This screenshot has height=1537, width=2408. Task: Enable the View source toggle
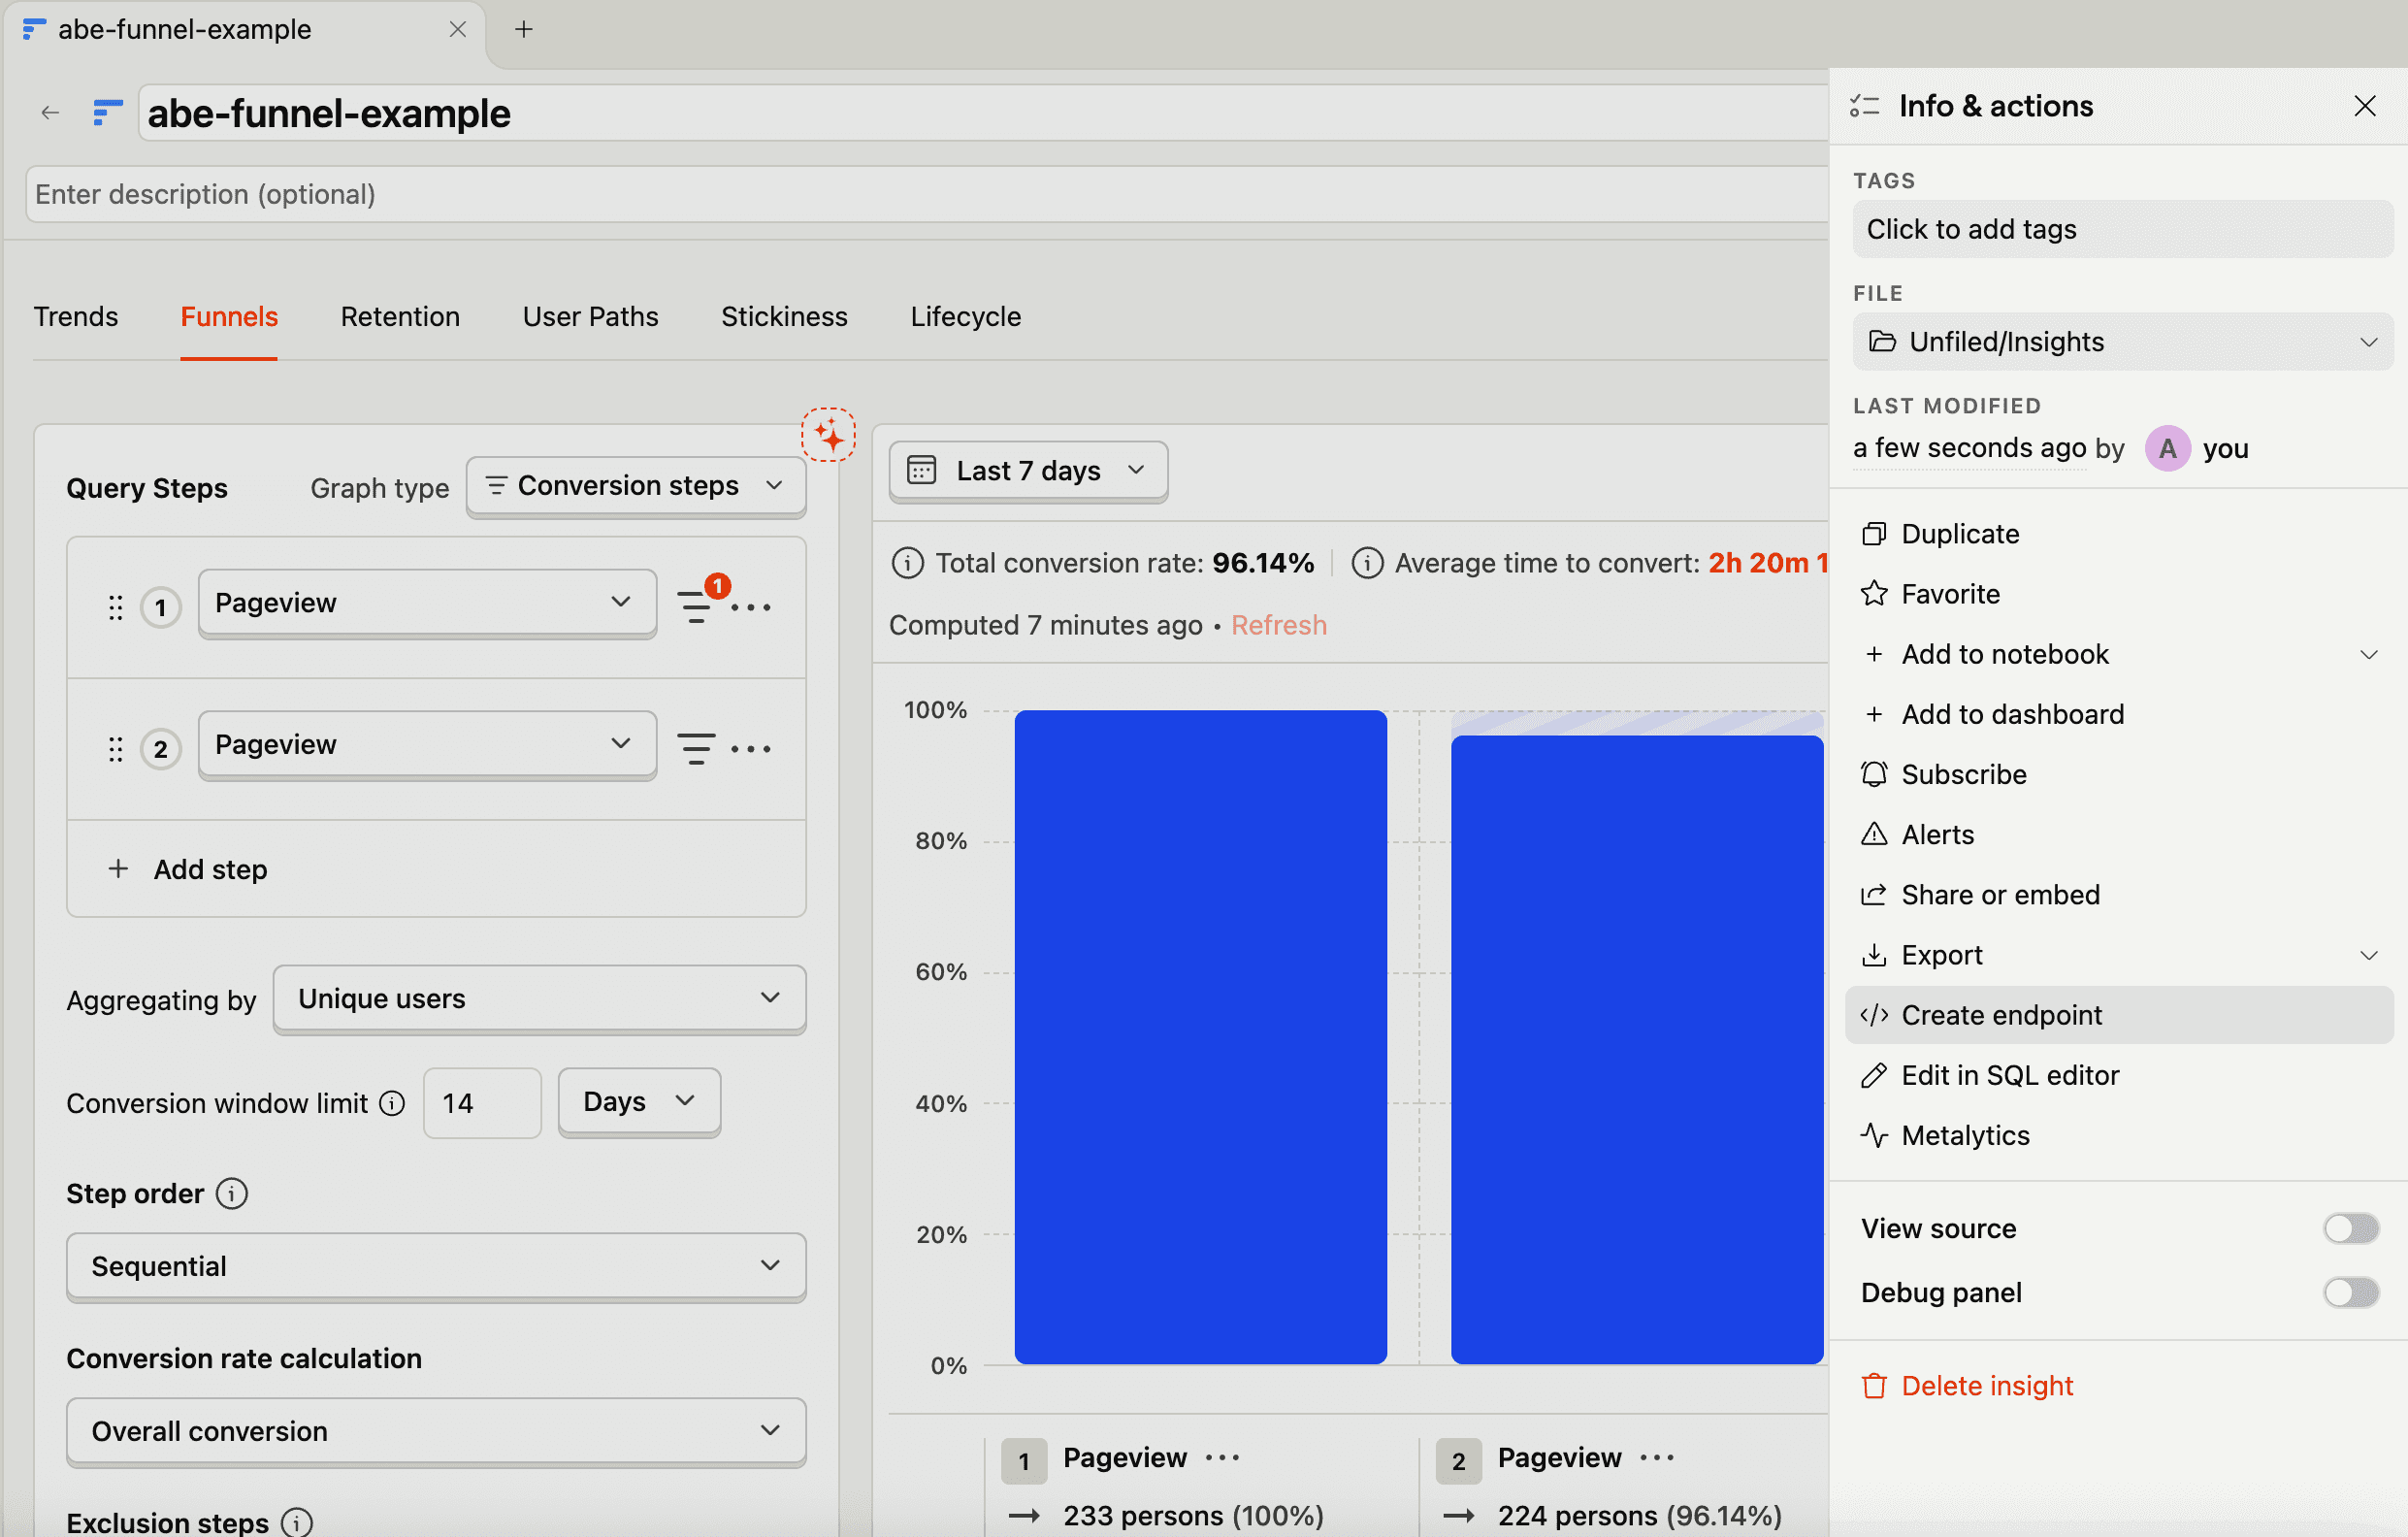click(x=2350, y=1228)
